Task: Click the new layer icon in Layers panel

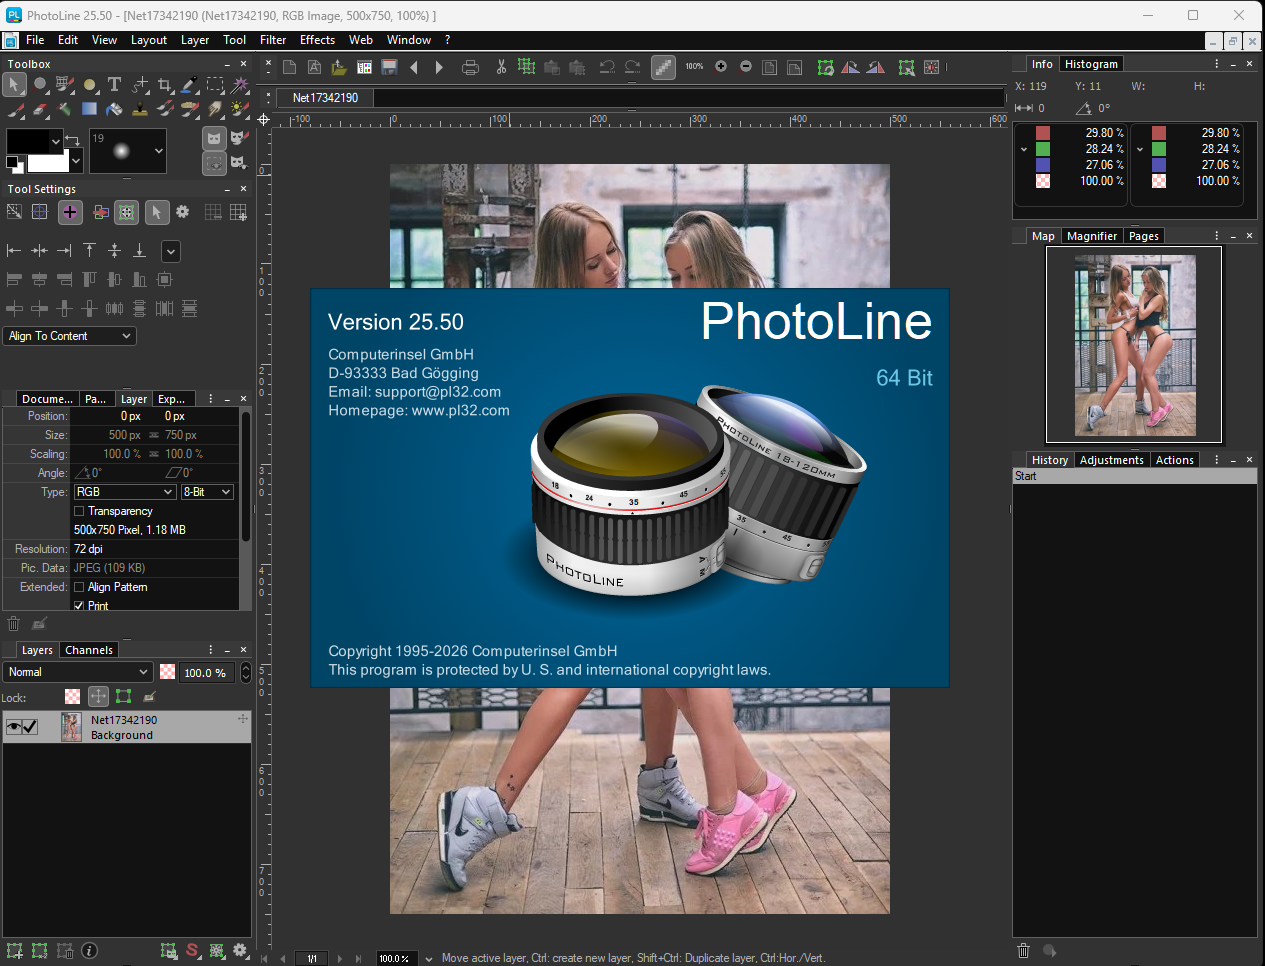Action: point(15,951)
